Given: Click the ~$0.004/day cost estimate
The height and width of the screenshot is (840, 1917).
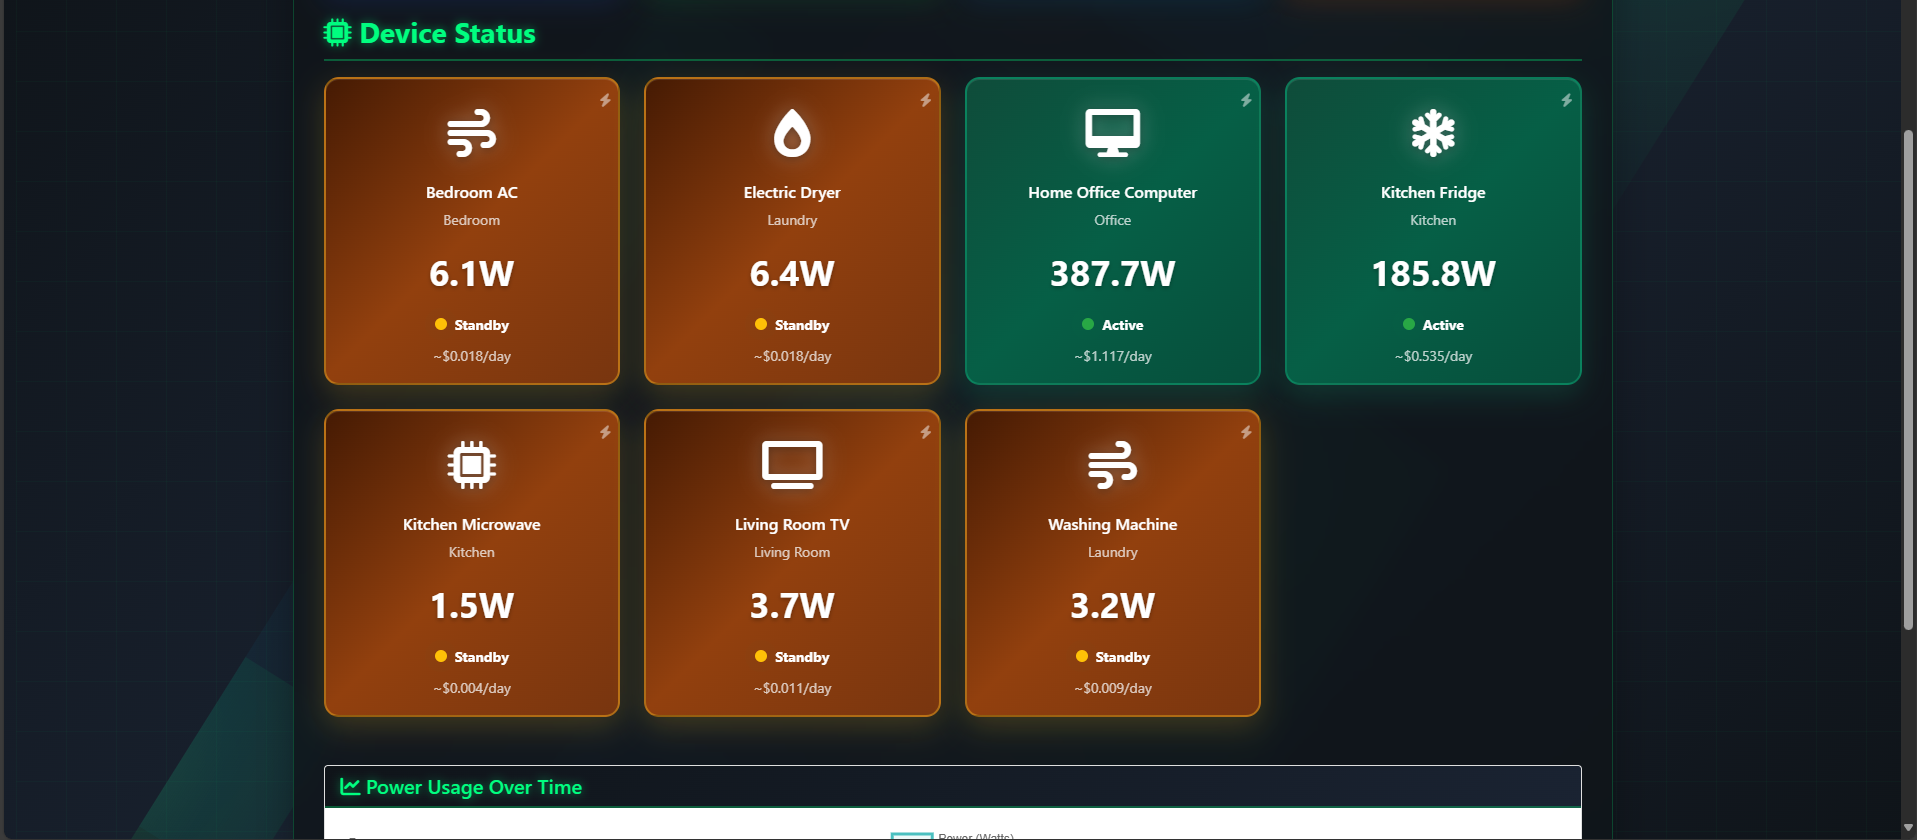Looking at the screenshot, I should (471, 688).
